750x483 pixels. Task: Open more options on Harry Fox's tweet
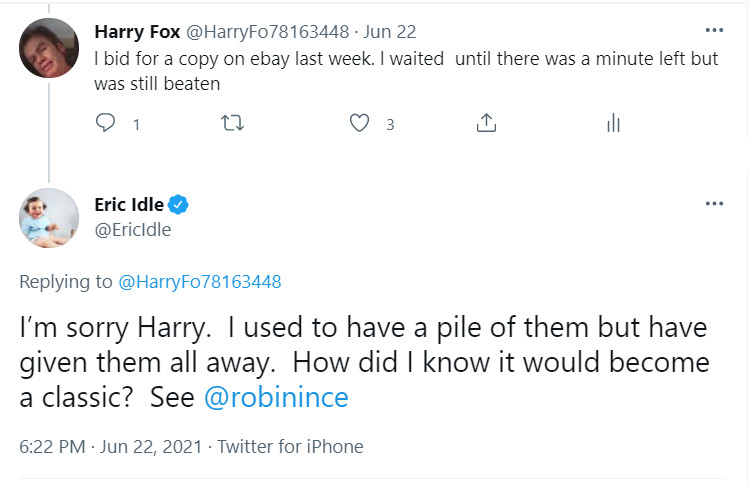pos(714,30)
